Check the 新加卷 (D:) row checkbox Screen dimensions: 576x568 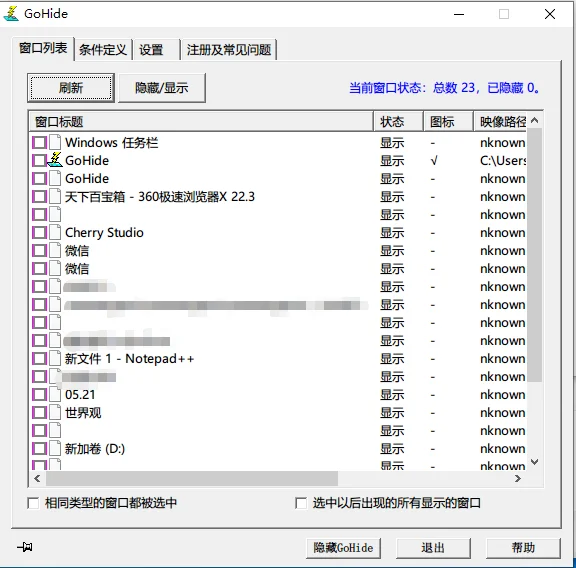[x=39, y=448]
